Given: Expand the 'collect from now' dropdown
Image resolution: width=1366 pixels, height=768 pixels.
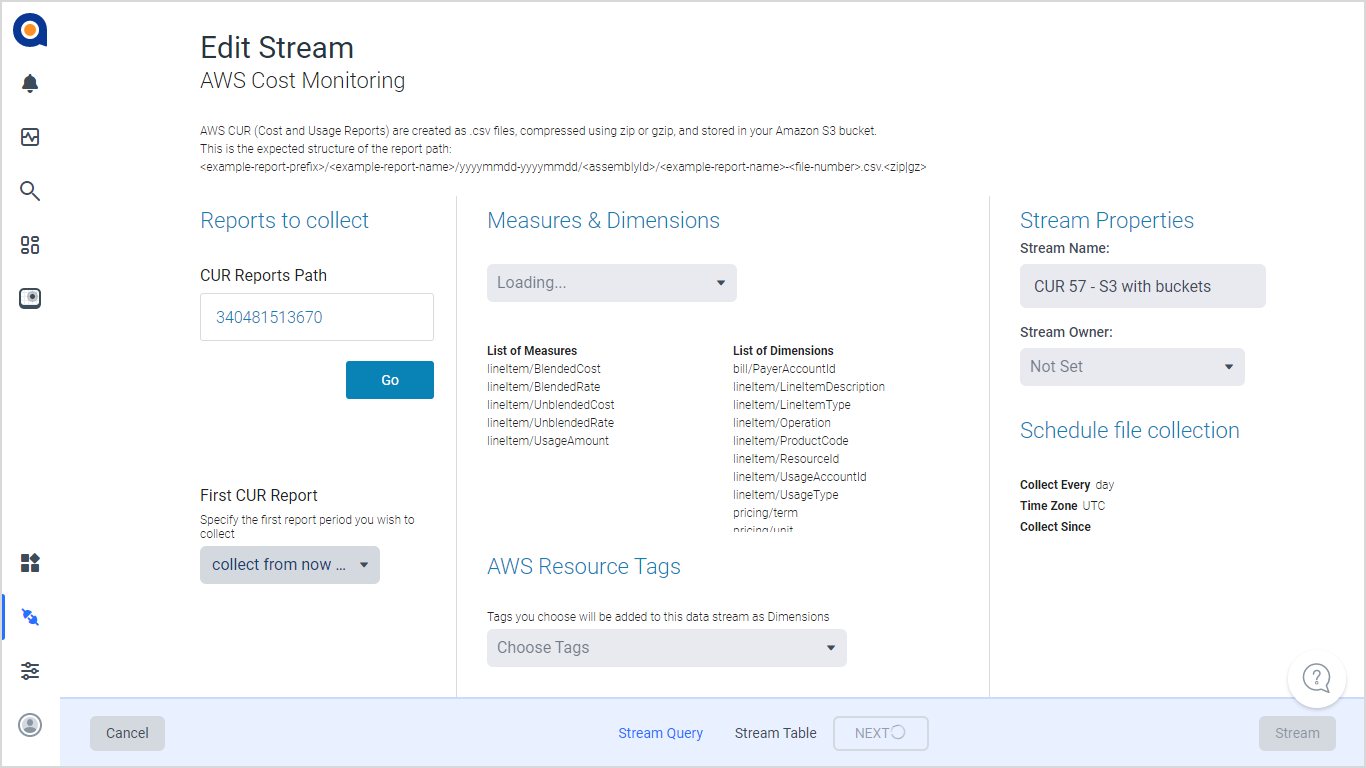Looking at the screenshot, I should (x=290, y=565).
